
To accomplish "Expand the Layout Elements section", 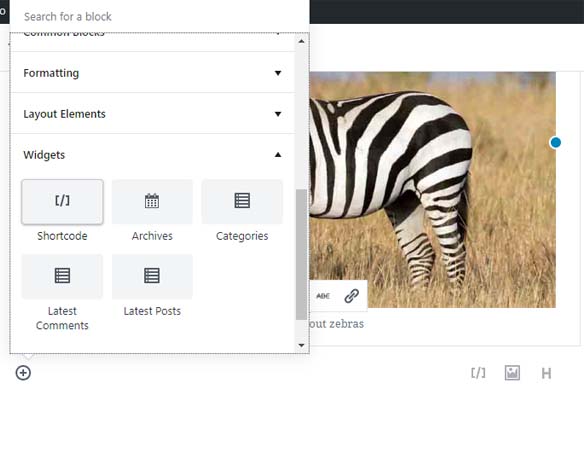I will point(153,114).
